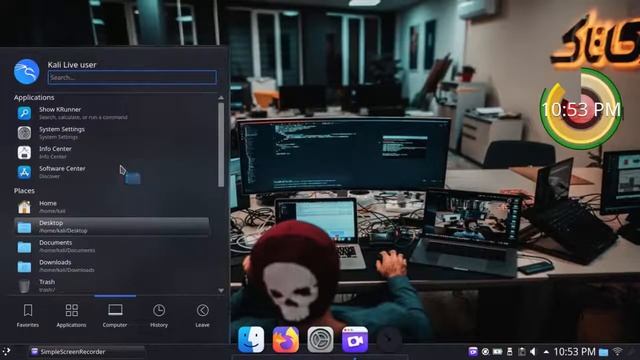Open the Wi-Fi network tray icon

pos(618,351)
